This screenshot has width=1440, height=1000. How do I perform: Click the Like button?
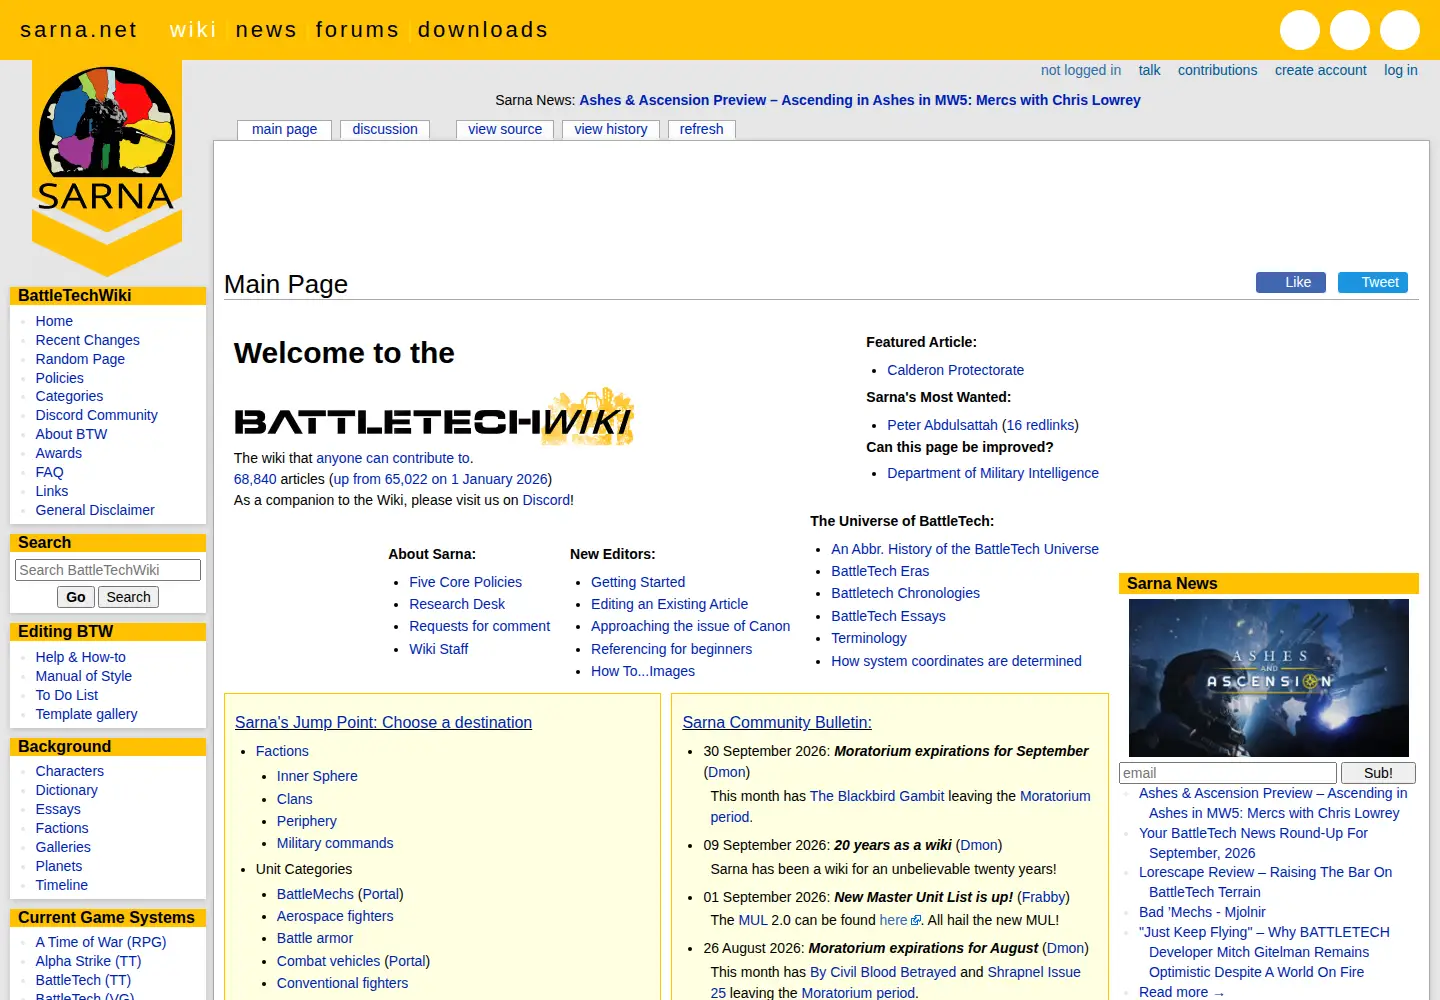coord(1291,282)
